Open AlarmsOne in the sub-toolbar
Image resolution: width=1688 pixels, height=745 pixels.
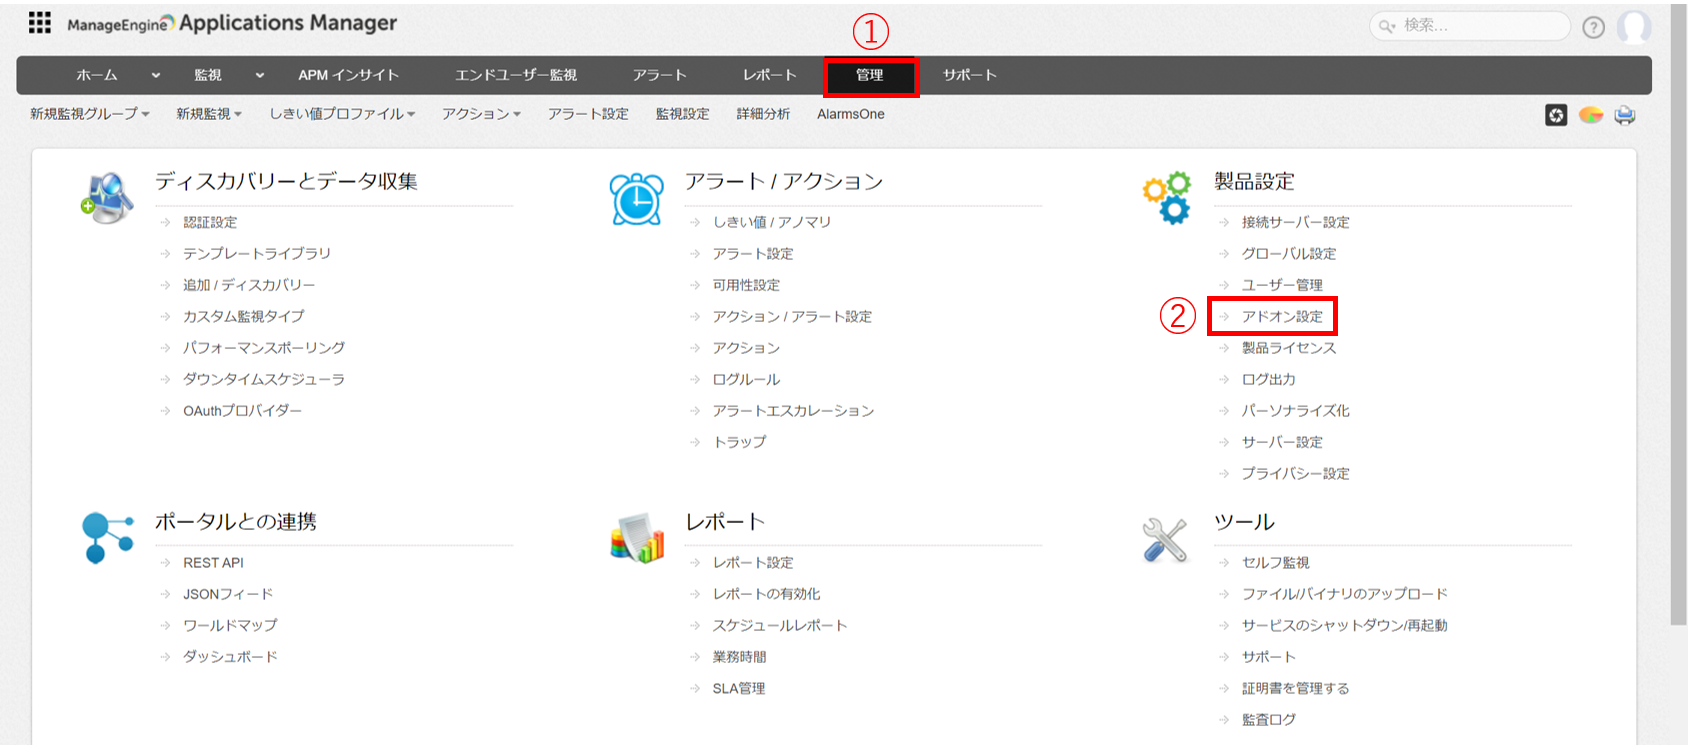click(851, 114)
